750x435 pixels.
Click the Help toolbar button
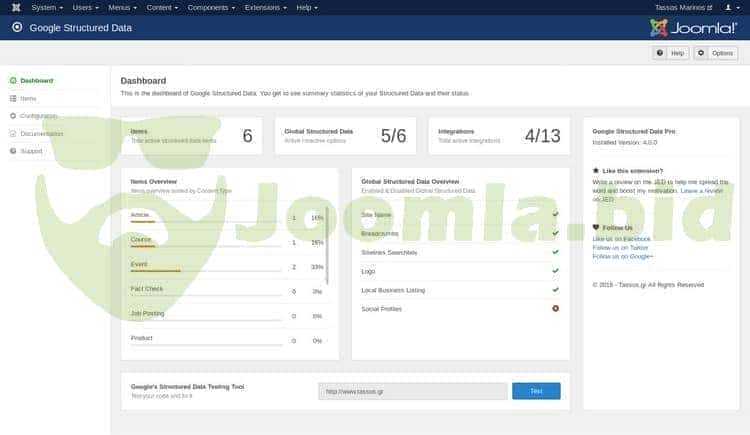pos(671,53)
